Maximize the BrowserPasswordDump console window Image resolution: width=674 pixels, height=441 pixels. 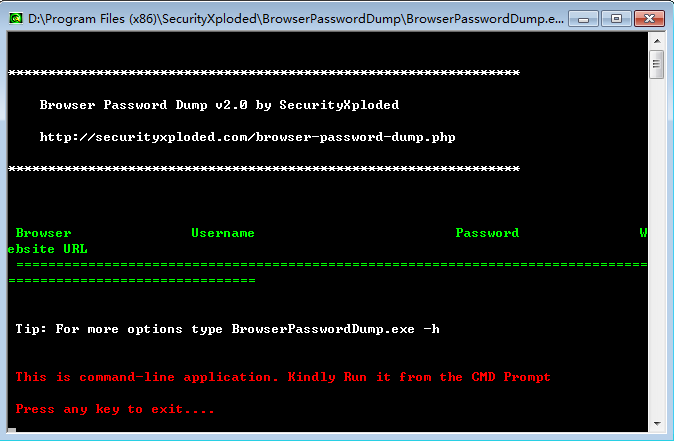[x=615, y=18]
